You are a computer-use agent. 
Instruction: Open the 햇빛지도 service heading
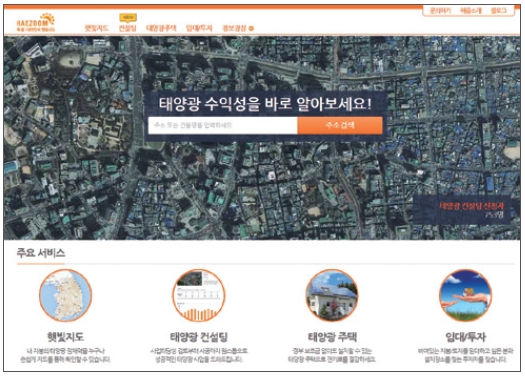[65, 337]
